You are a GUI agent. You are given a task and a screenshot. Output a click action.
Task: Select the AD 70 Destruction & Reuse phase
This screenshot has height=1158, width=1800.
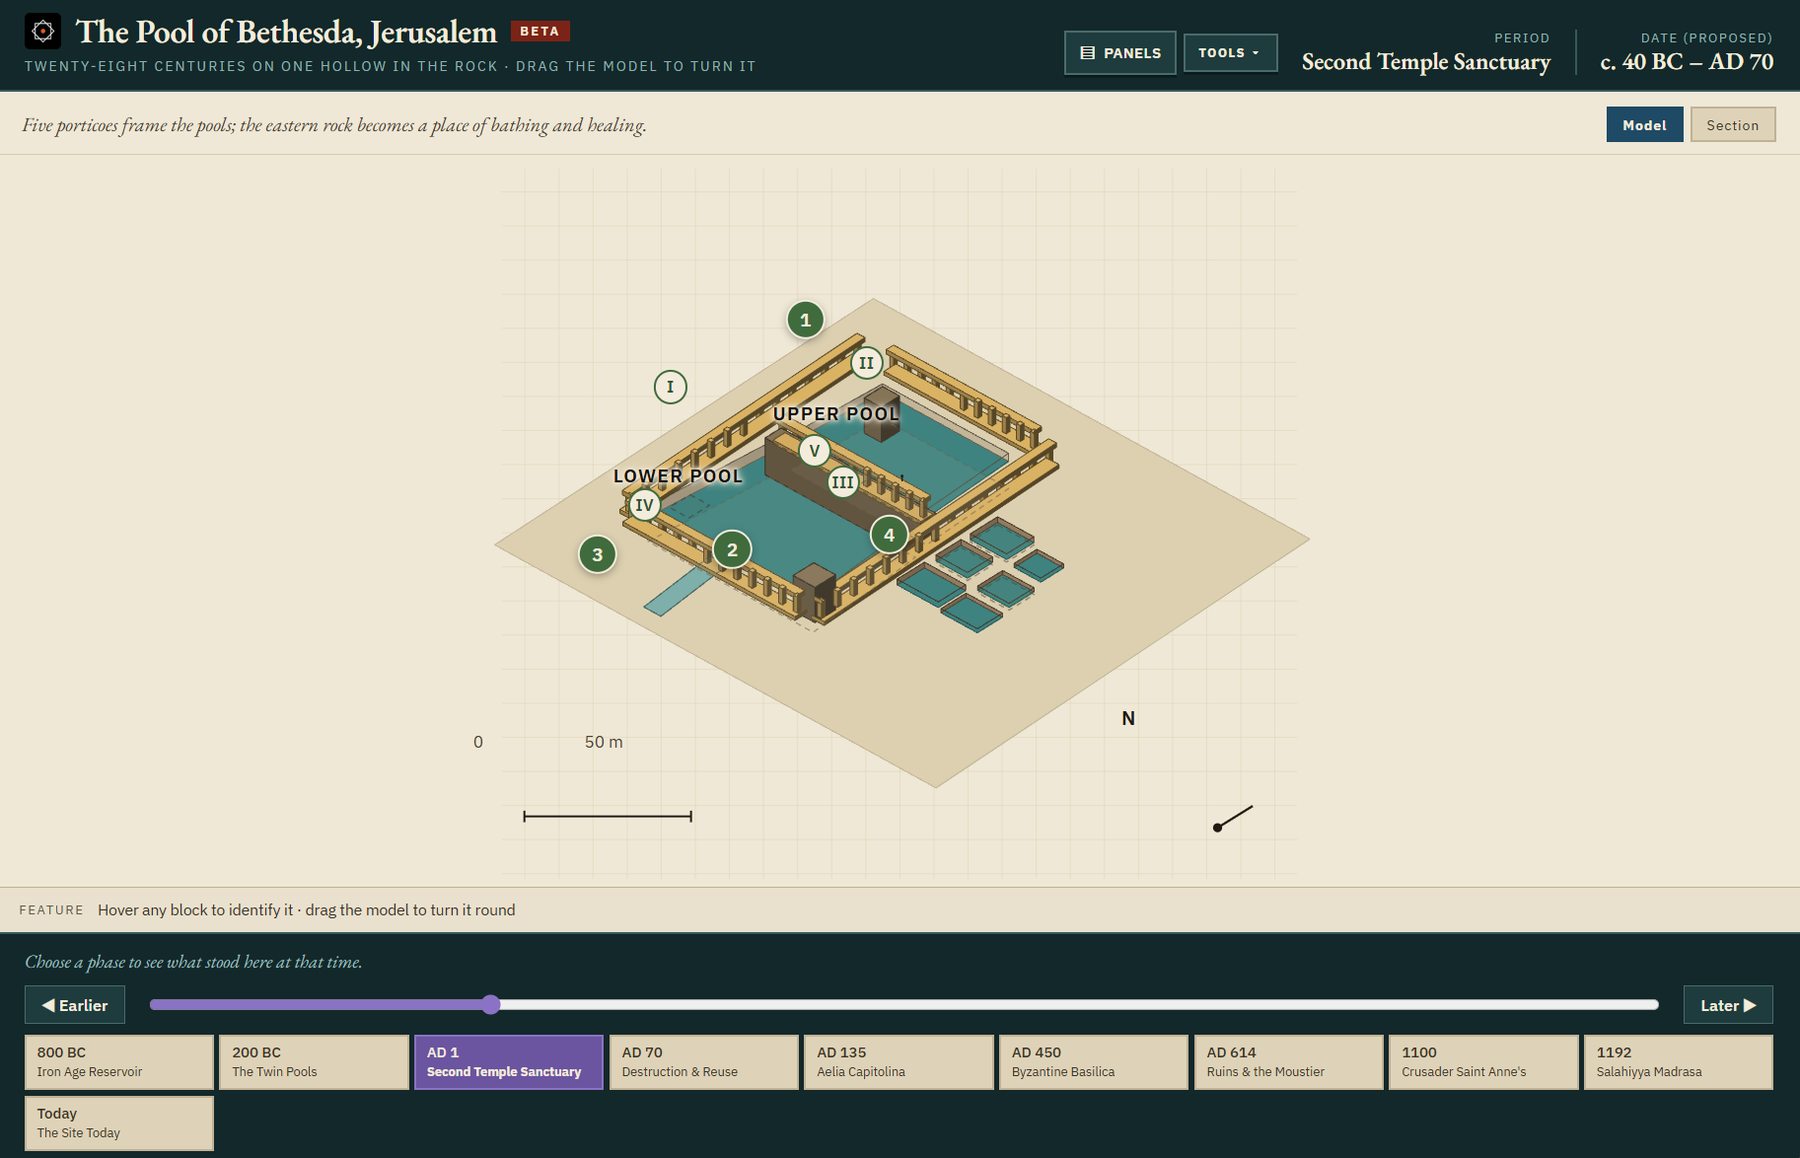click(x=704, y=1062)
